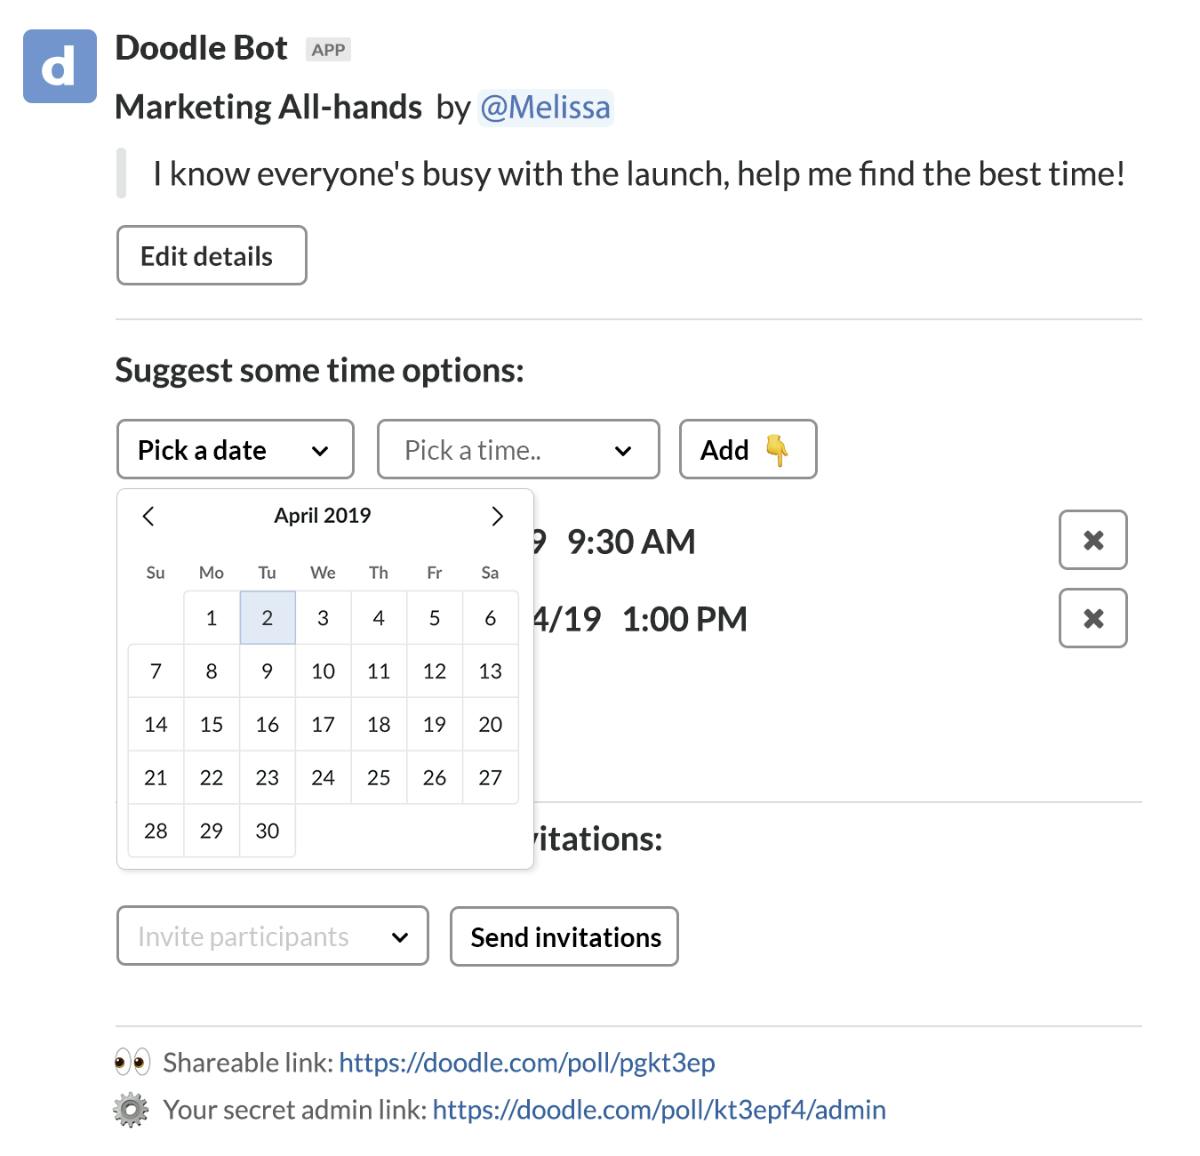Open the Pick a time dropdown
The height and width of the screenshot is (1156, 1200).
click(x=518, y=449)
